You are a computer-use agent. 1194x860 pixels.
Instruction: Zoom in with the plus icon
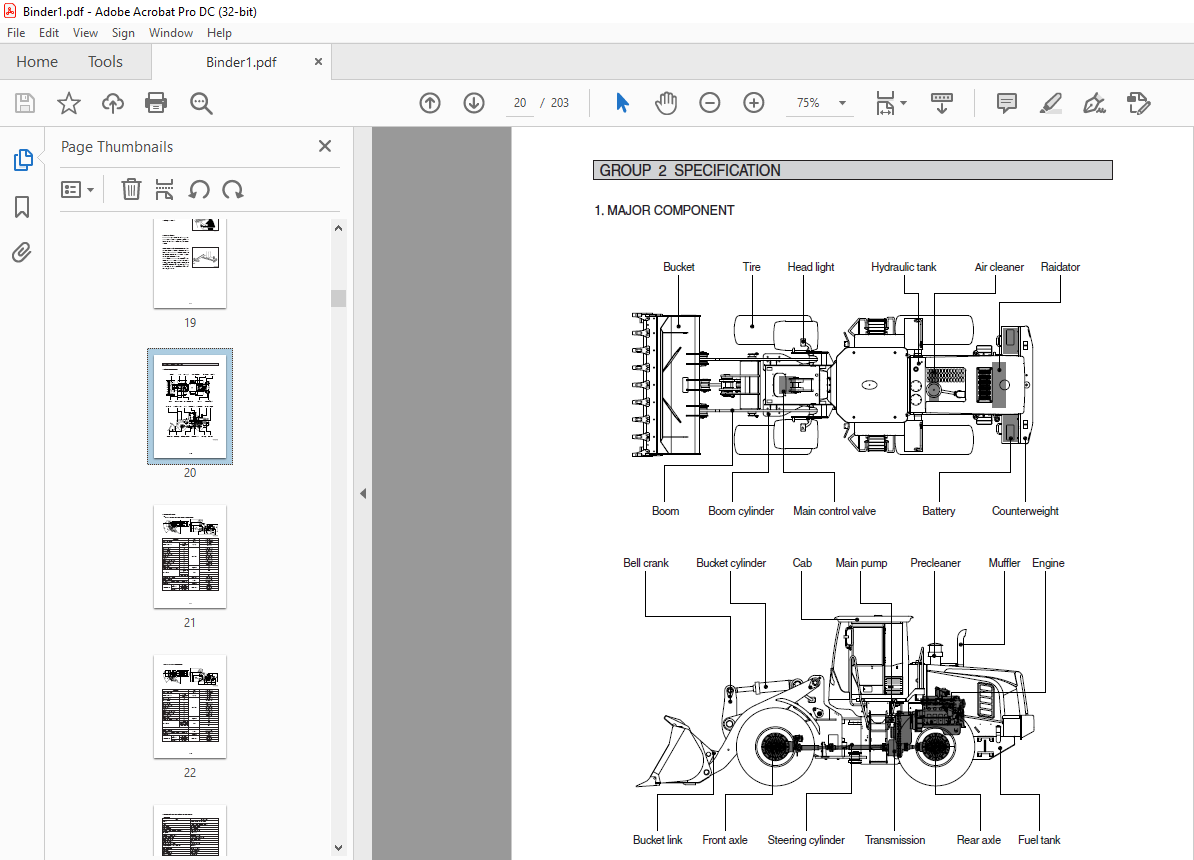[x=754, y=103]
